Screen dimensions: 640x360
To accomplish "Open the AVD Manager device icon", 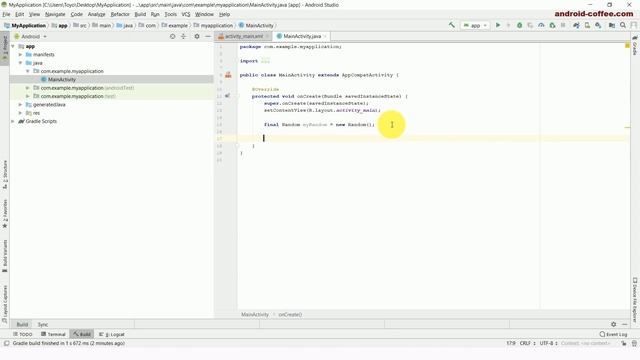I will 587,25.
